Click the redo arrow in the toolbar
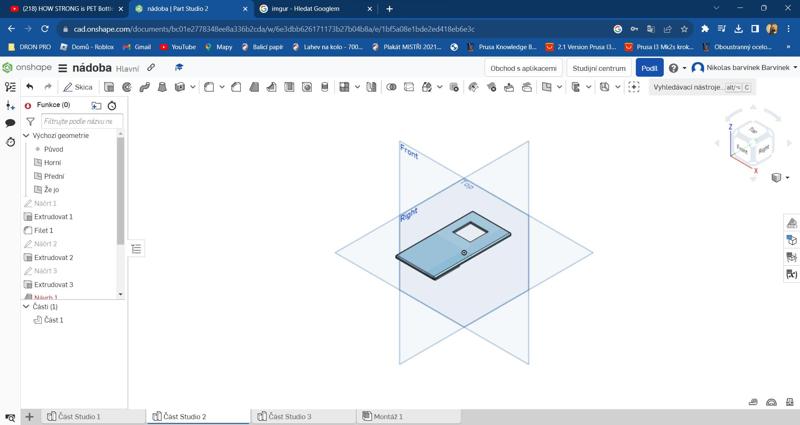This screenshot has width=800, height=425. pyautogui.click(x=48, y=87)
